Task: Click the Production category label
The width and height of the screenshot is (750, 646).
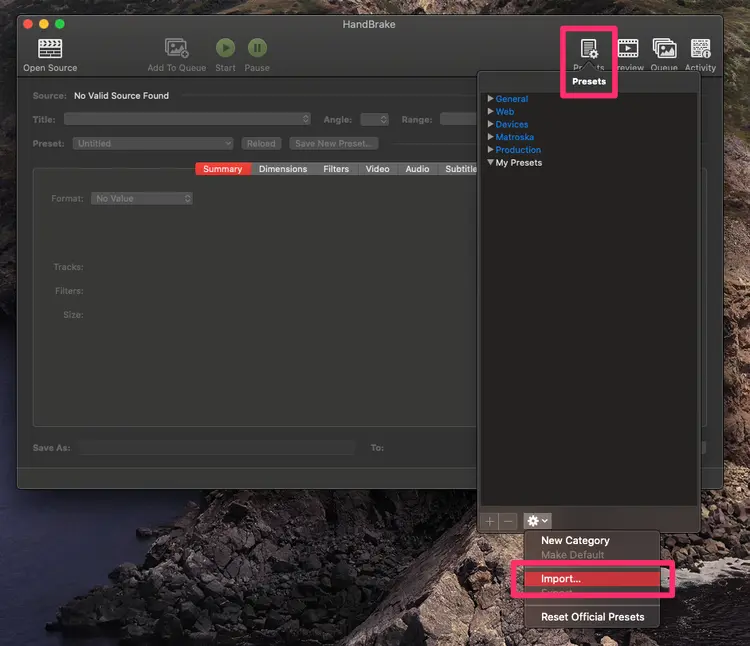Action: click(518, 150)
